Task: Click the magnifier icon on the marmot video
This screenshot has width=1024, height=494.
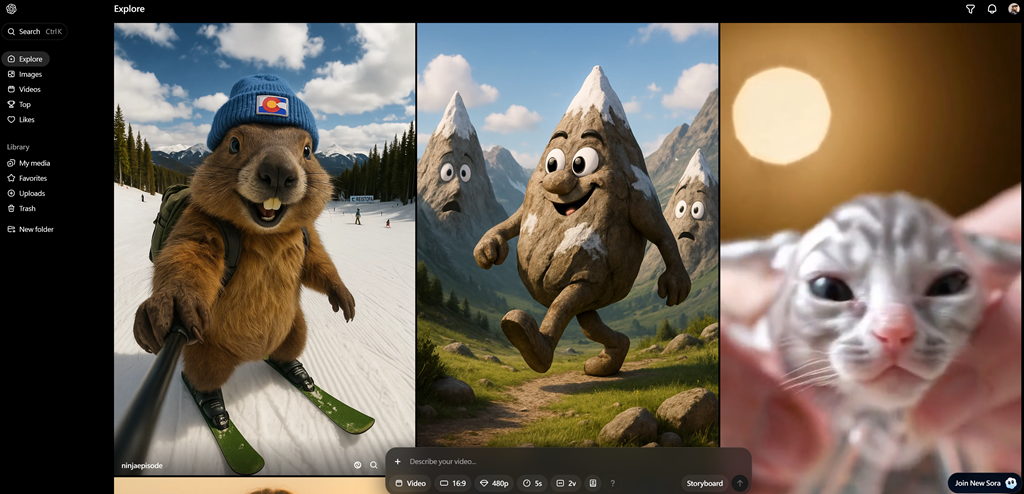Action: (374, 465)
